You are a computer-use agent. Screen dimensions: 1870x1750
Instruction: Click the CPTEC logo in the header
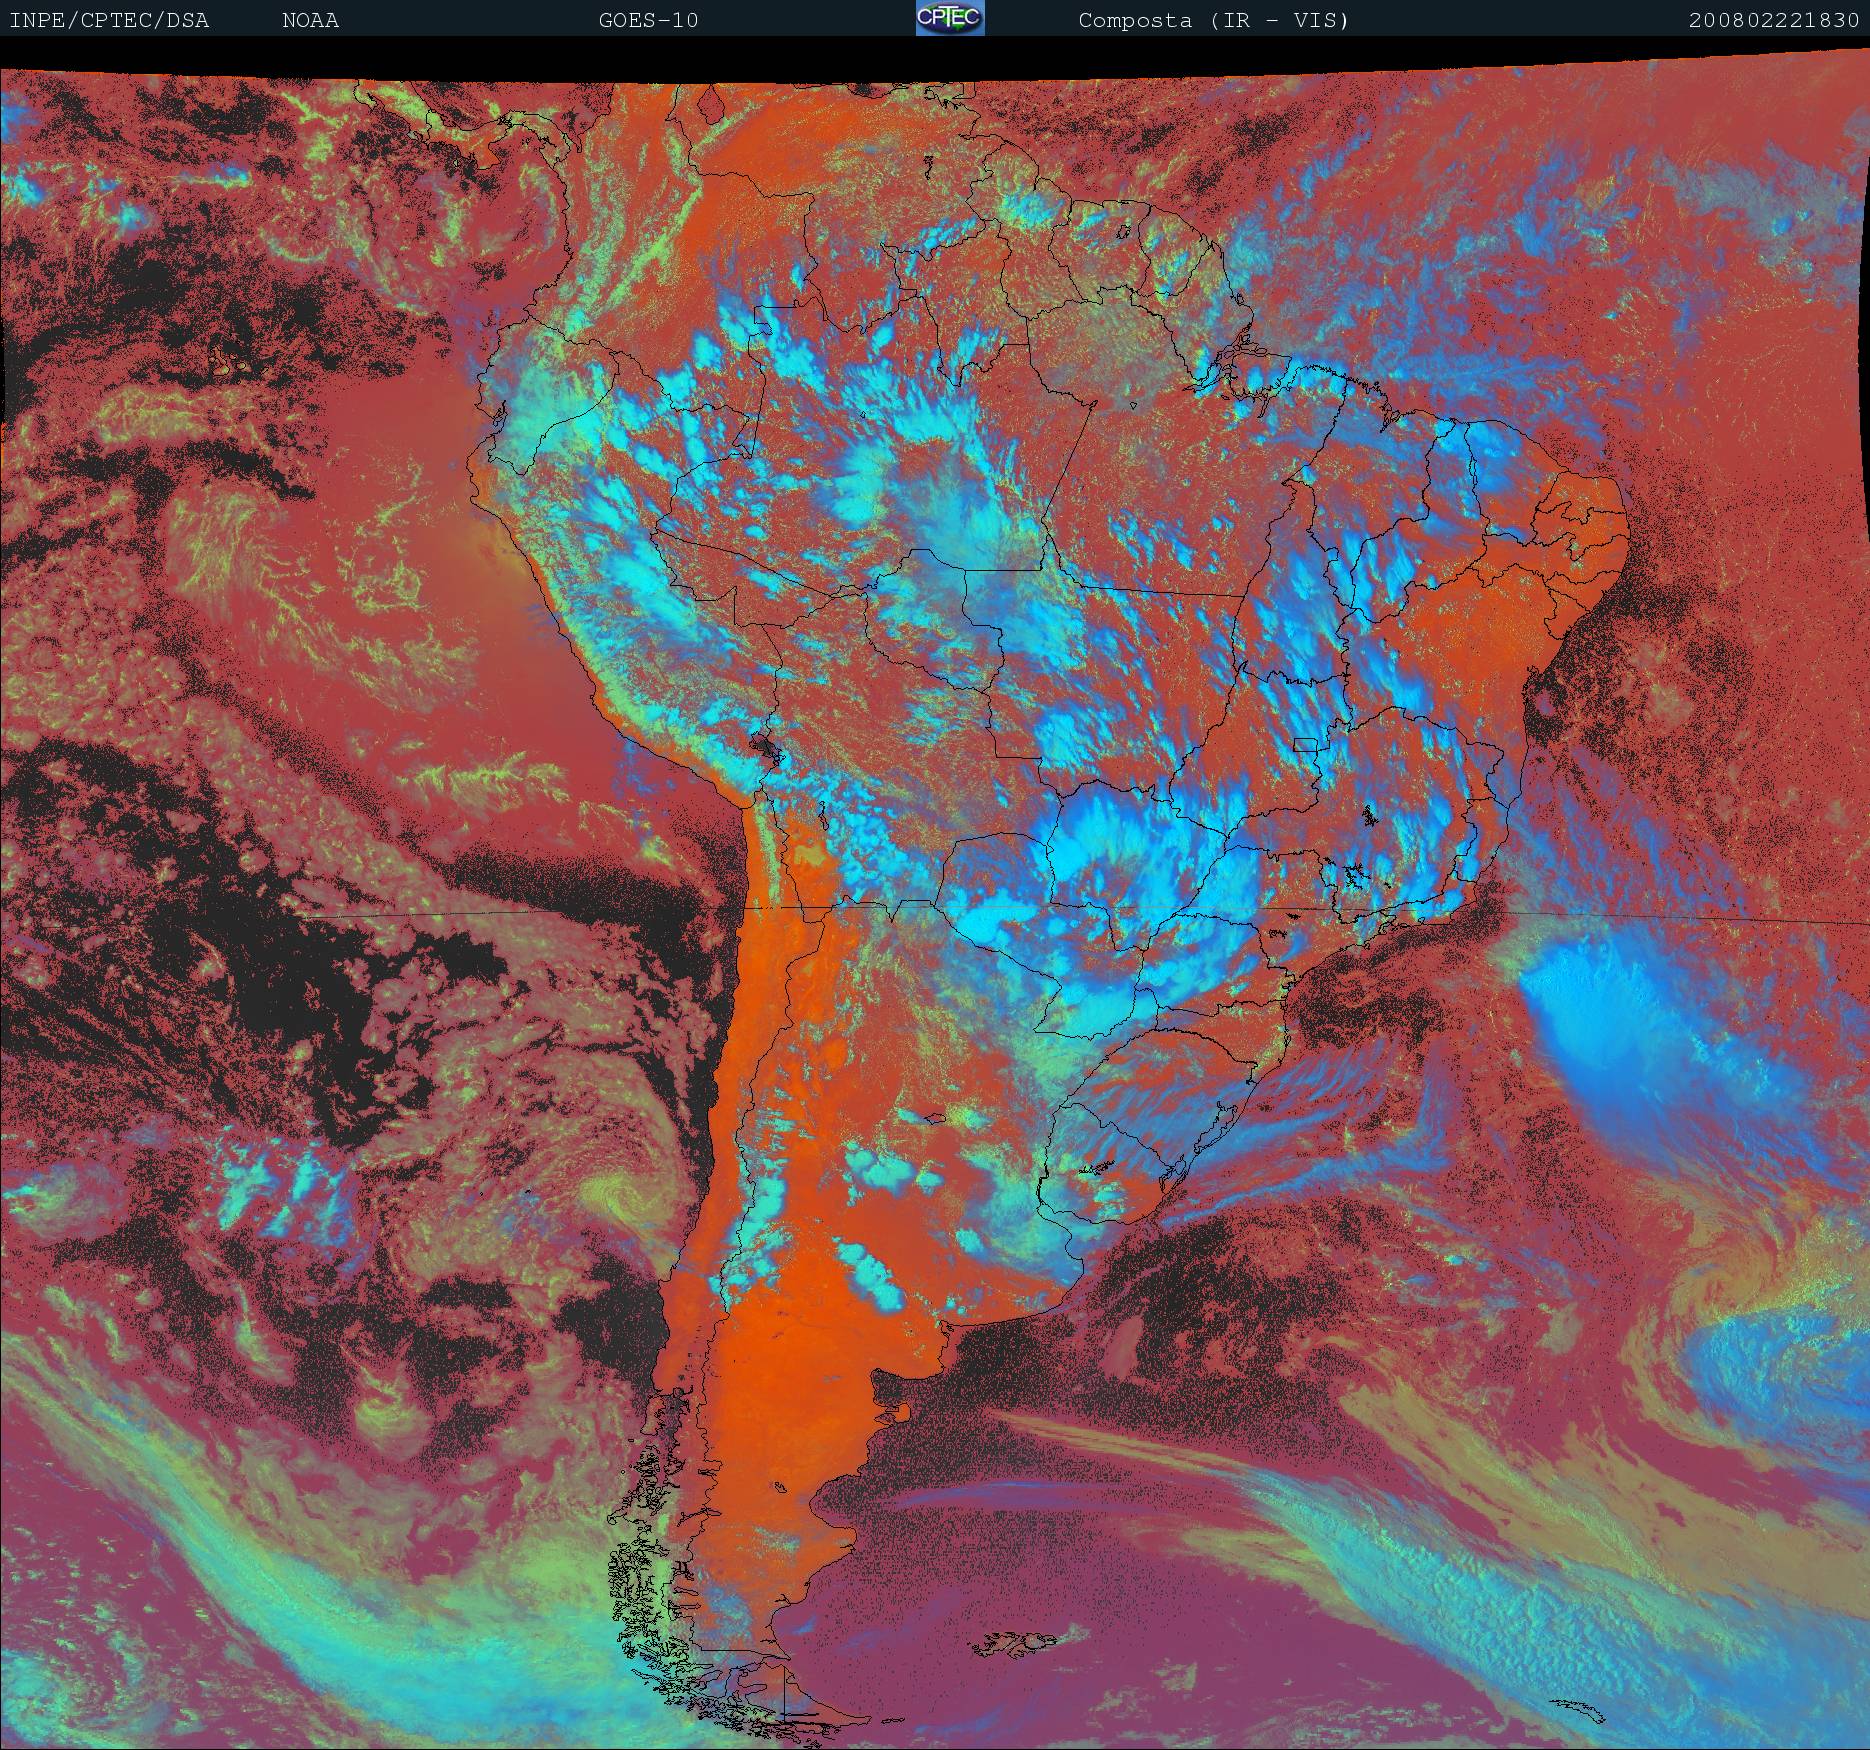click(x=949, y=19)
